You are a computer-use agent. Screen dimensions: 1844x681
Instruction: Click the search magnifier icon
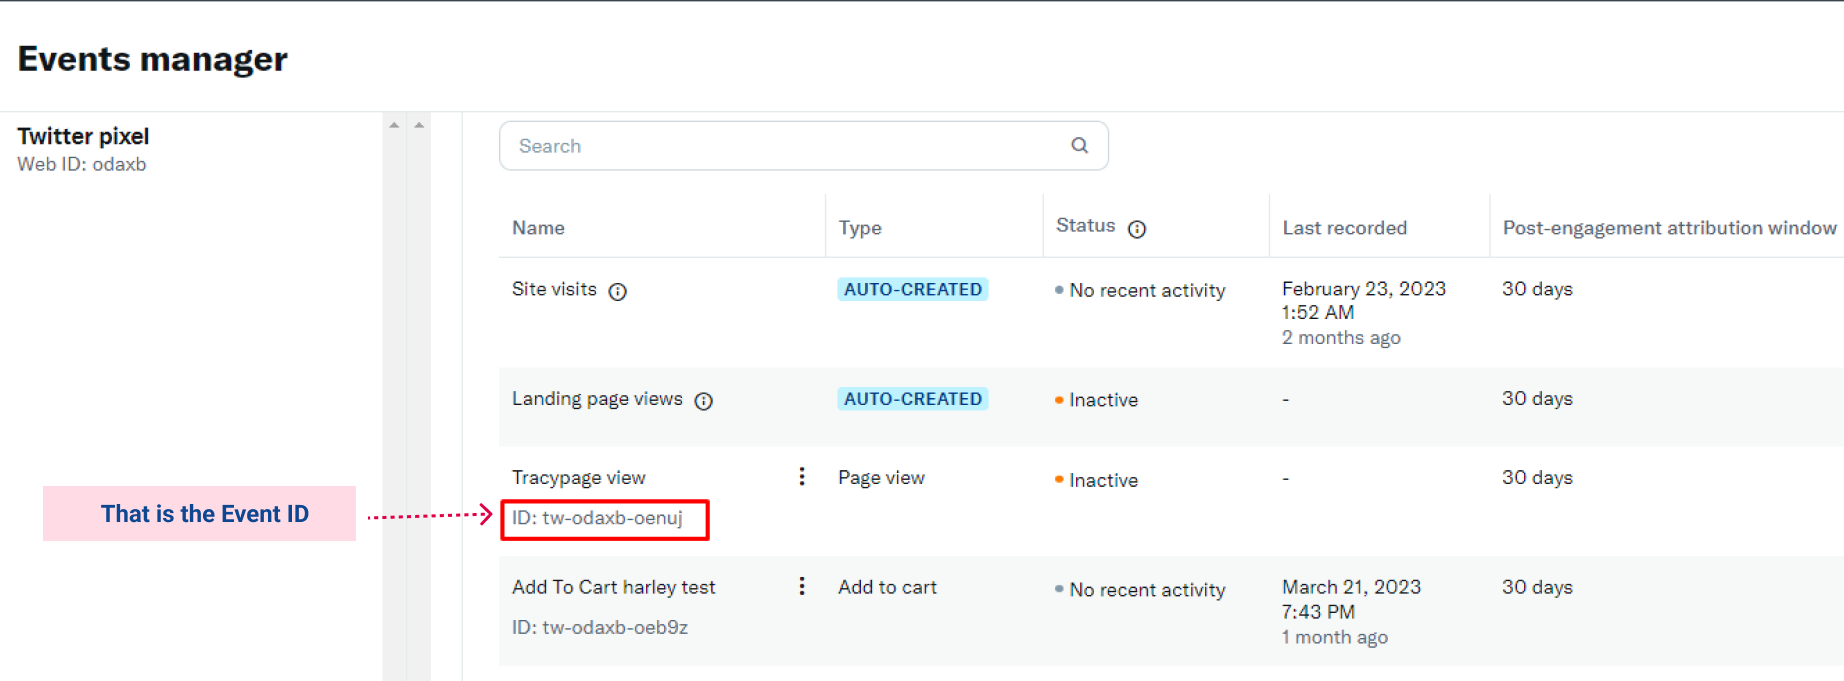1079,145
